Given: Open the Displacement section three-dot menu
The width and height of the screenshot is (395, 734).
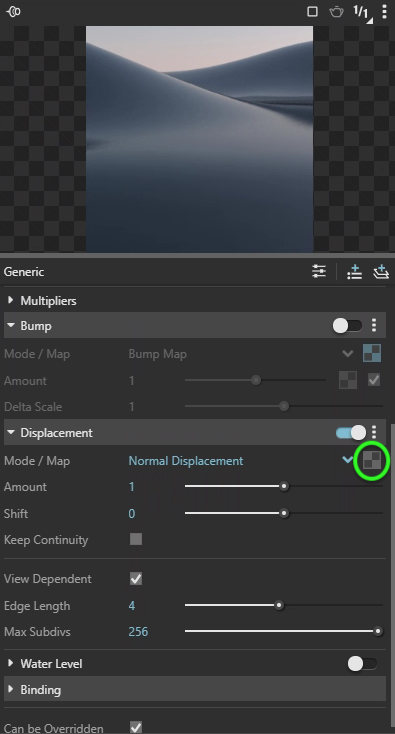Looking at the screenshot, I should [x=374, y=433].
